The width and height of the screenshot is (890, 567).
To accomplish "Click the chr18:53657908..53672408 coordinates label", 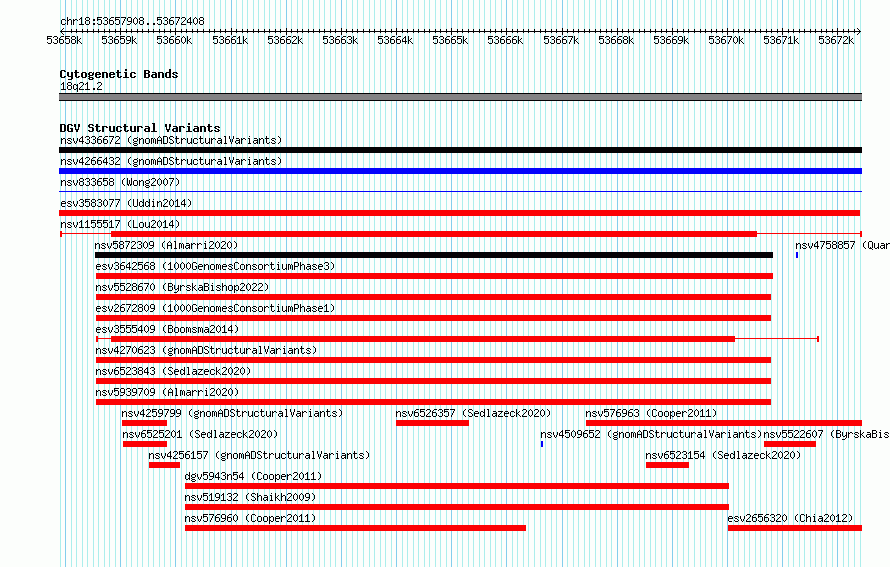I will click(x=132, y=21).
